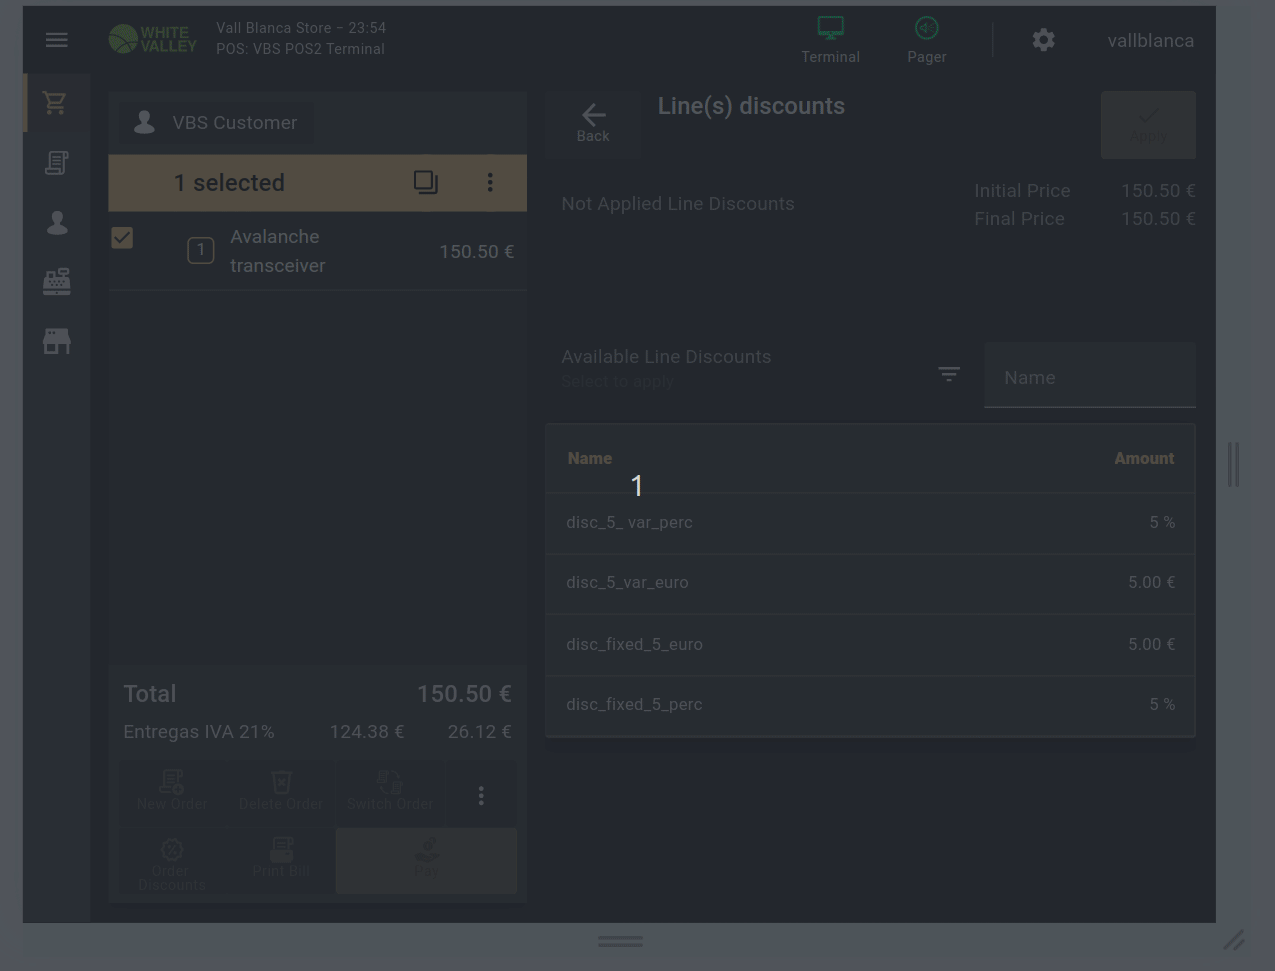Image resolution: width=1275 pixels, height=971 pixels.
Task: Focus the Name search field
Action: (x=1090, y=376)
